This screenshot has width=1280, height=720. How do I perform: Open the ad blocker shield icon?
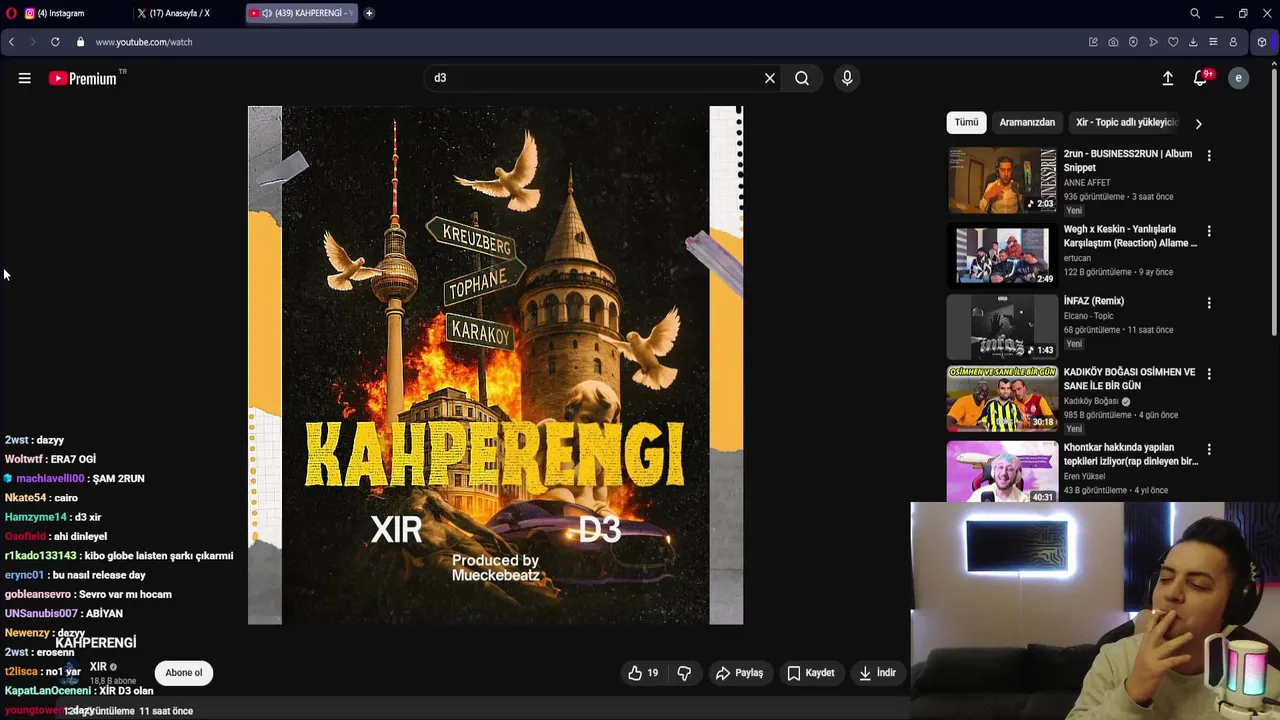click(1133, 42)
